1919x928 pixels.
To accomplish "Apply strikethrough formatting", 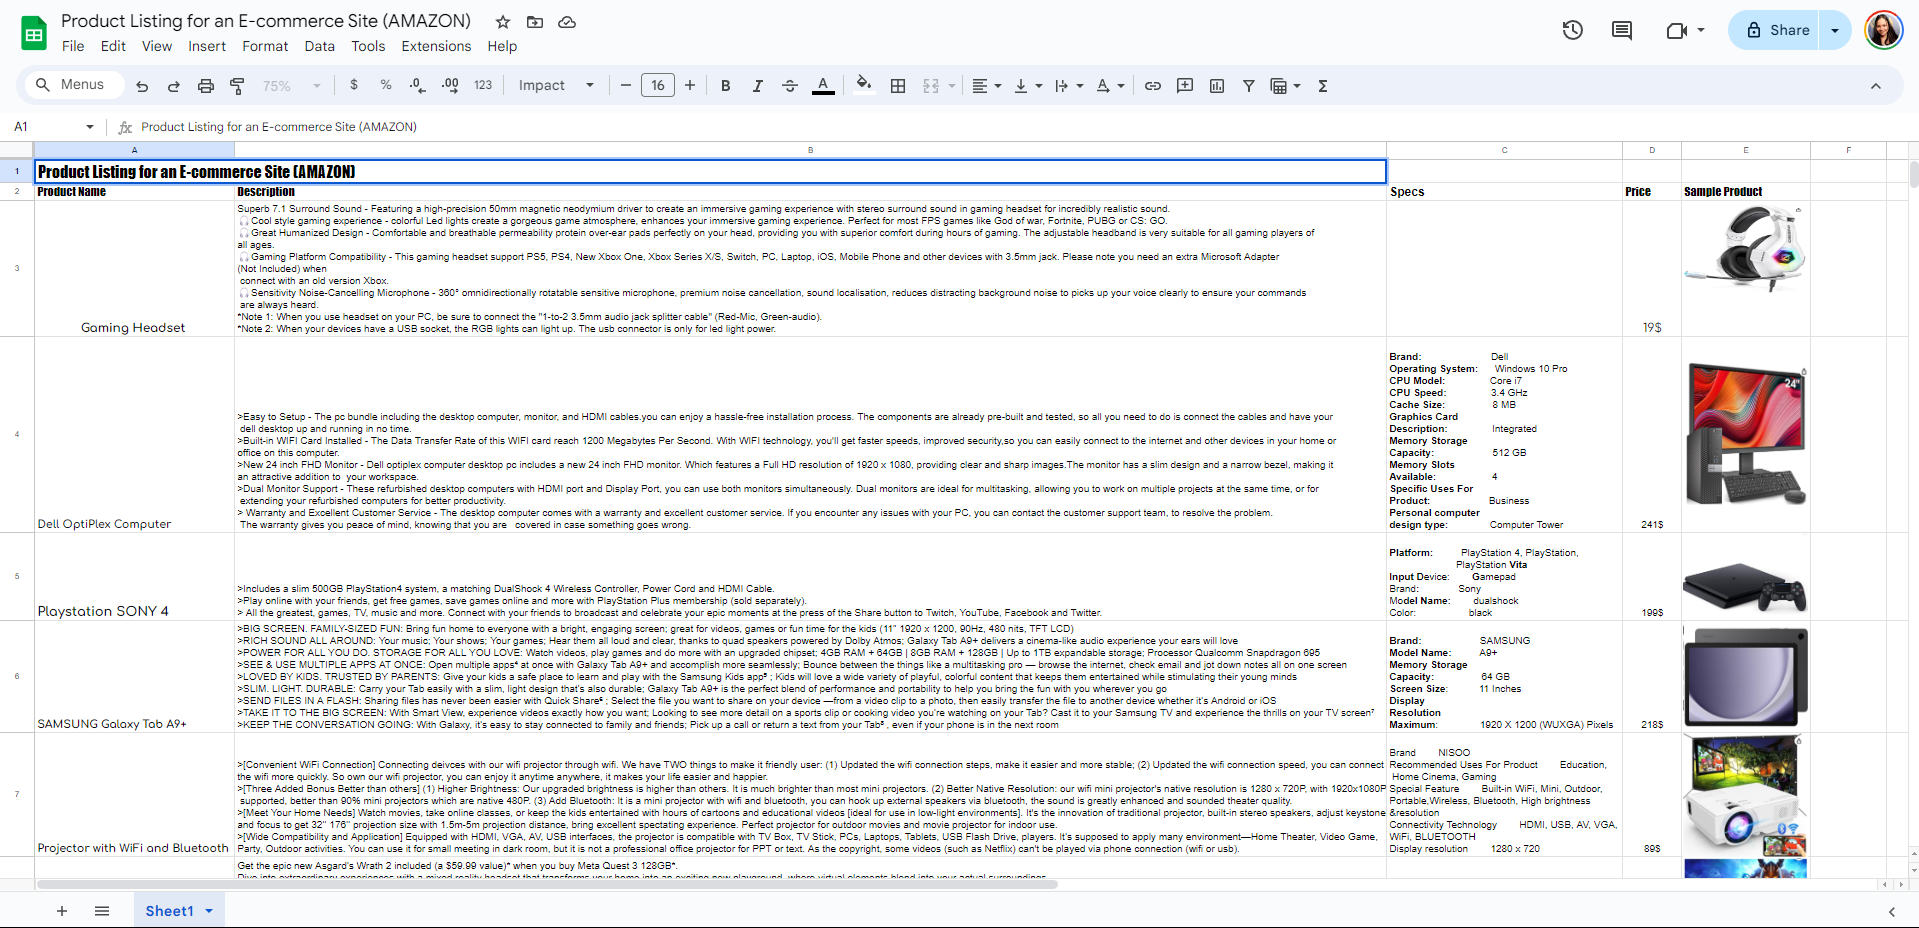I will tap(790, 86).
